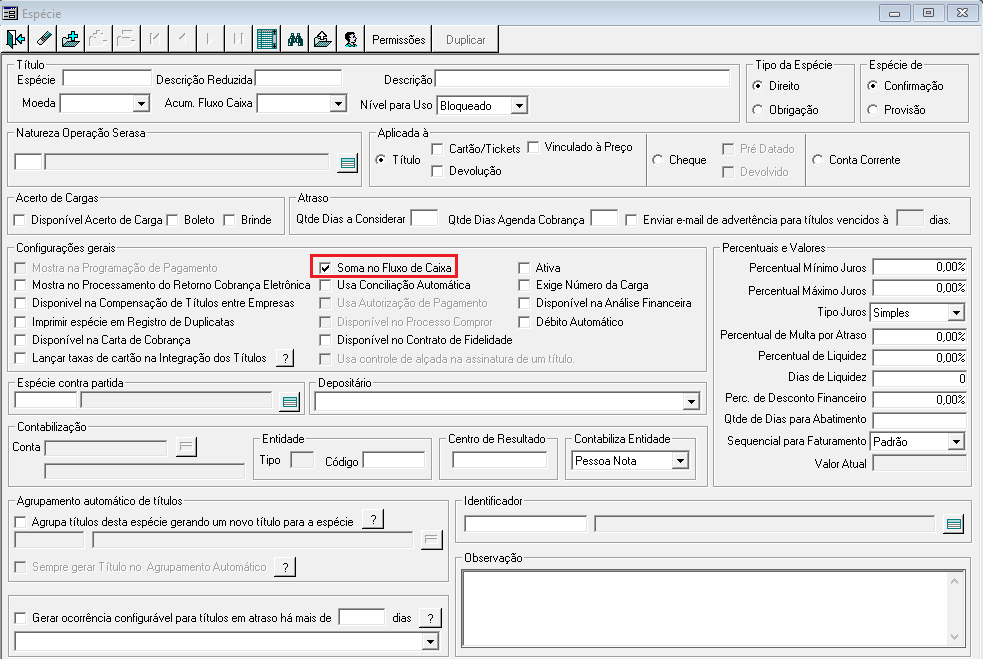Click the Conta lookup icon in Contabilização
This screenshot has width=983, height=659.
click(x=186, y=446)
